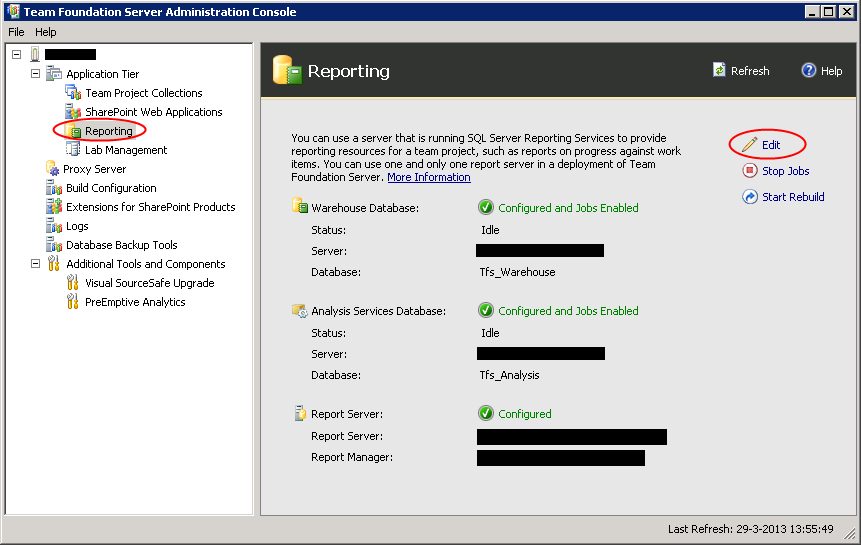This screenshot has height=545, width=861.
Task: Click the Start Rebuild link
Action: point(793,197)
